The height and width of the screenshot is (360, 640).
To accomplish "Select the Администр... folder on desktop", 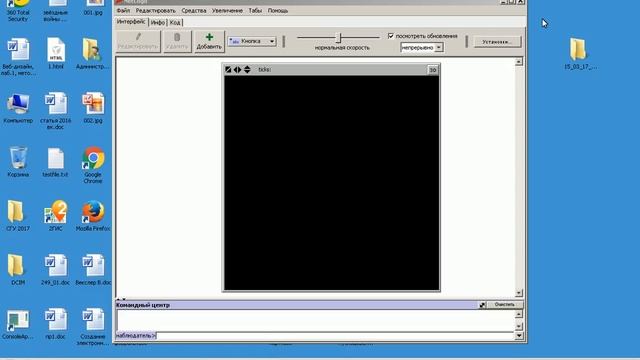I will coord(93,53).
